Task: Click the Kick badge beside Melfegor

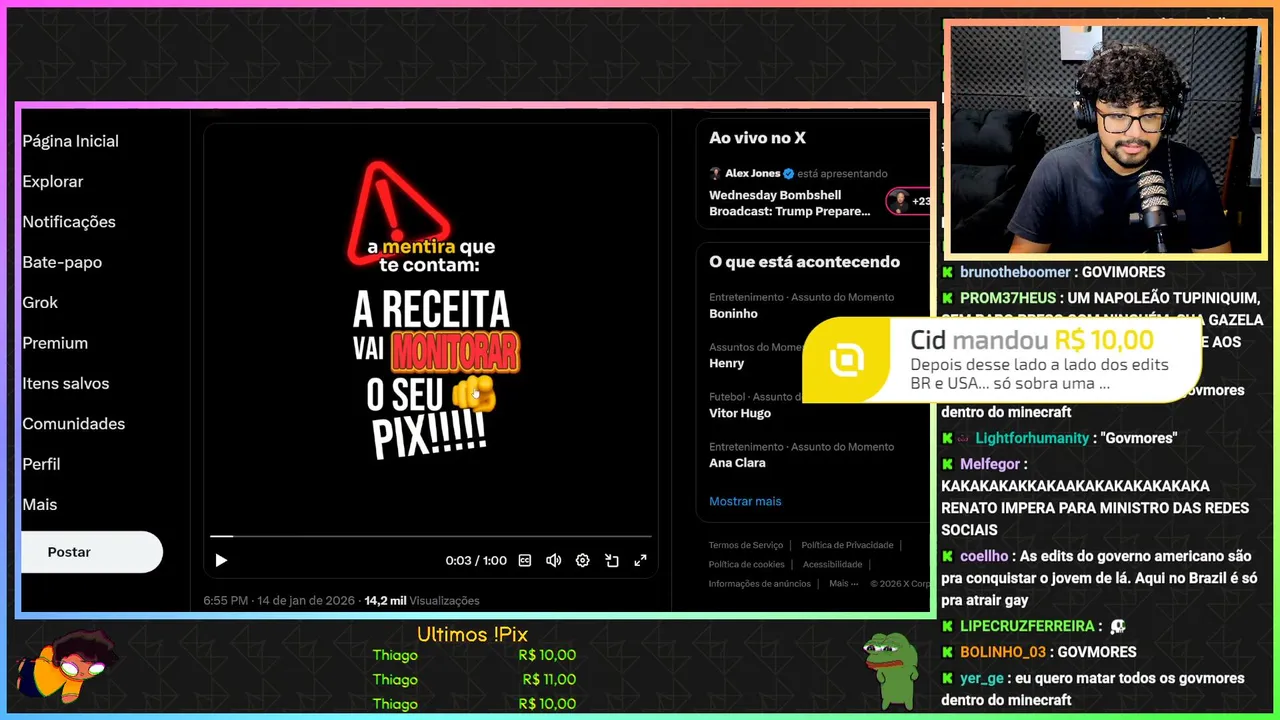Action: (947, 464)
